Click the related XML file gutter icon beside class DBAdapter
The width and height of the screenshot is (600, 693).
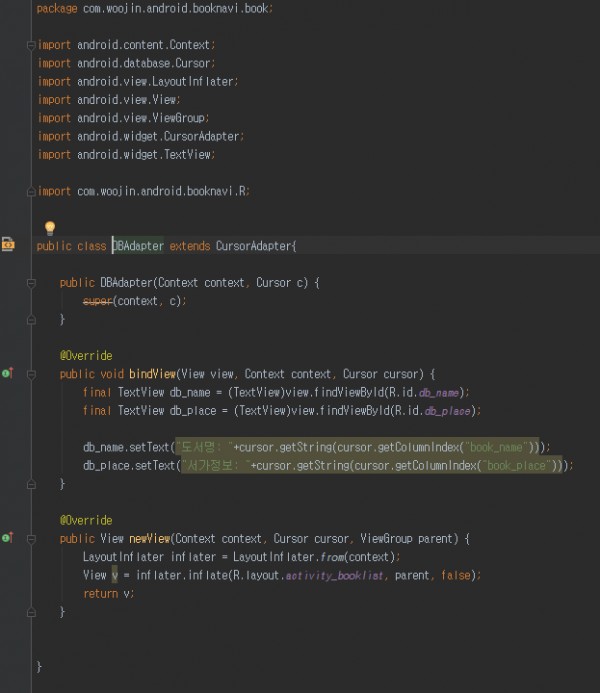click(x=8, y=244)
